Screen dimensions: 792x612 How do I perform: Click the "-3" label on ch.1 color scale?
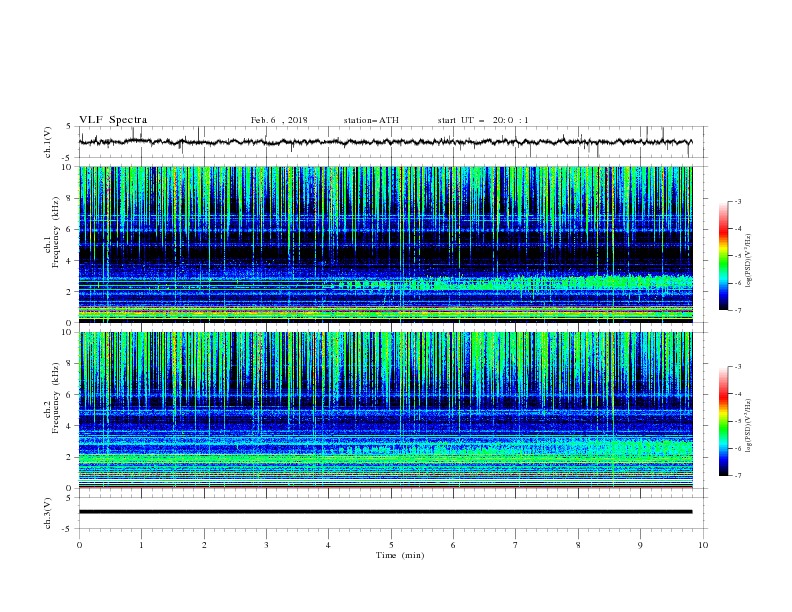737,201
